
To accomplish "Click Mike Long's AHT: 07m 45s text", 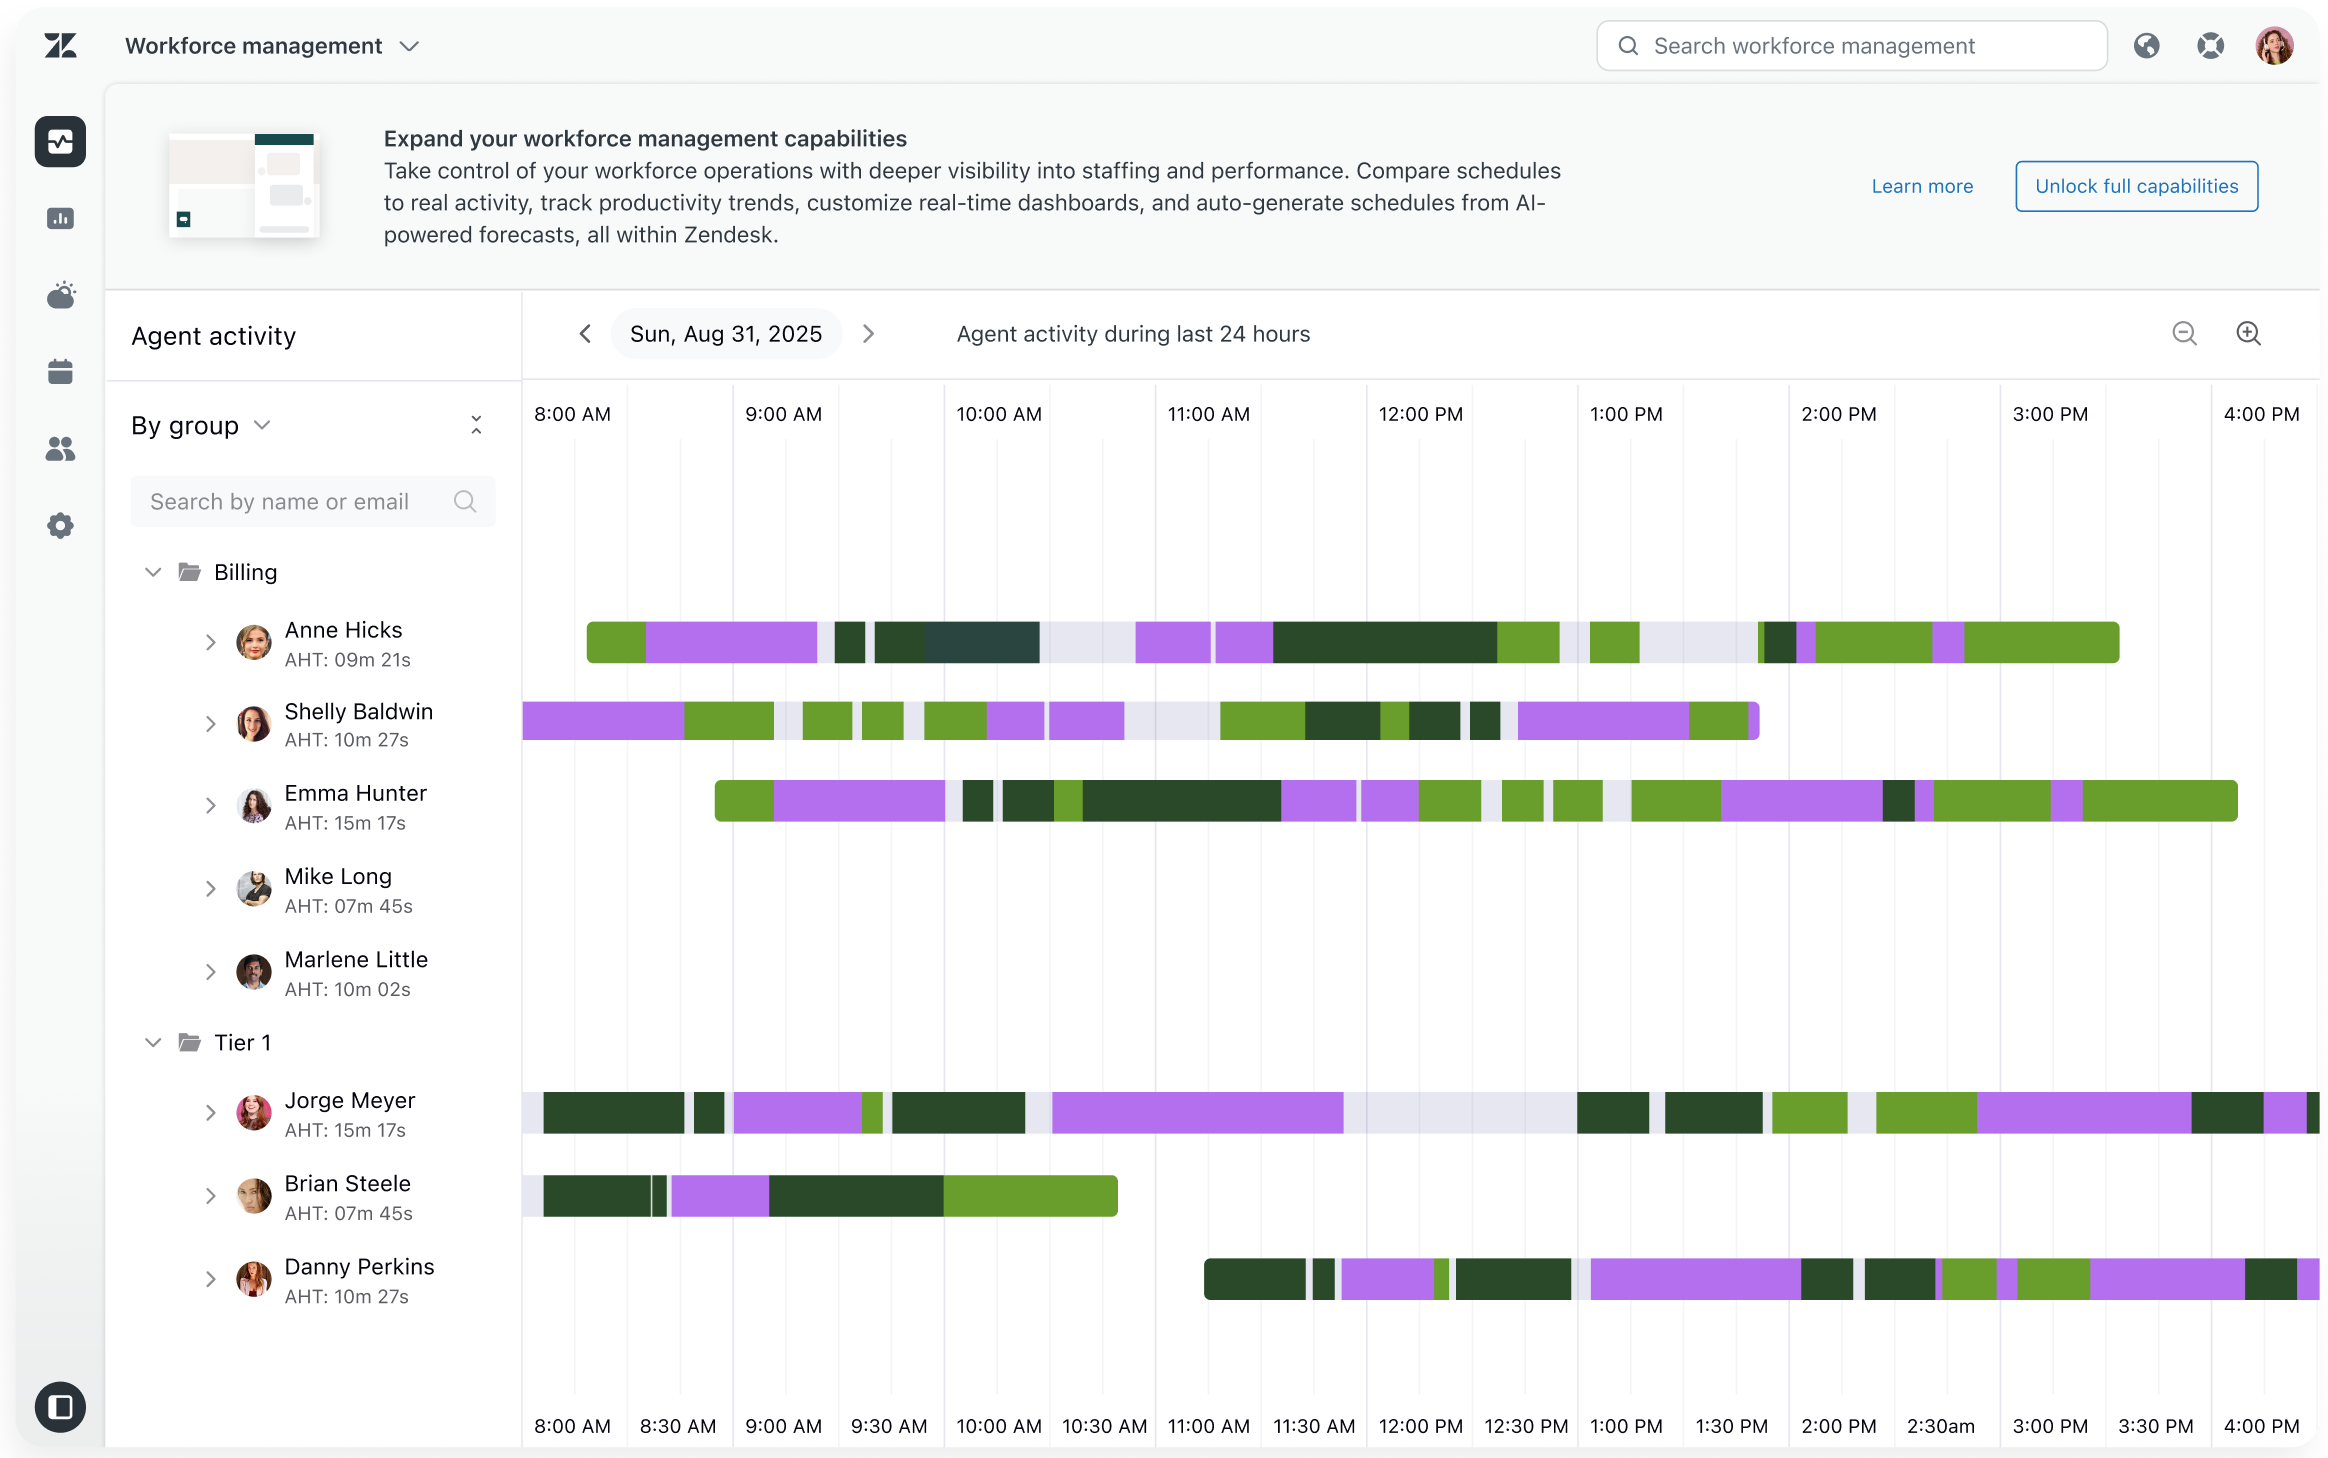I will pos(348,906).
